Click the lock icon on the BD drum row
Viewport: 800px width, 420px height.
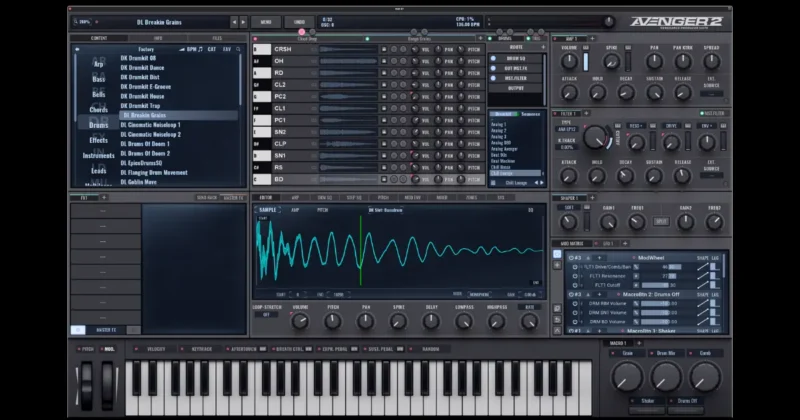[384, 179]
